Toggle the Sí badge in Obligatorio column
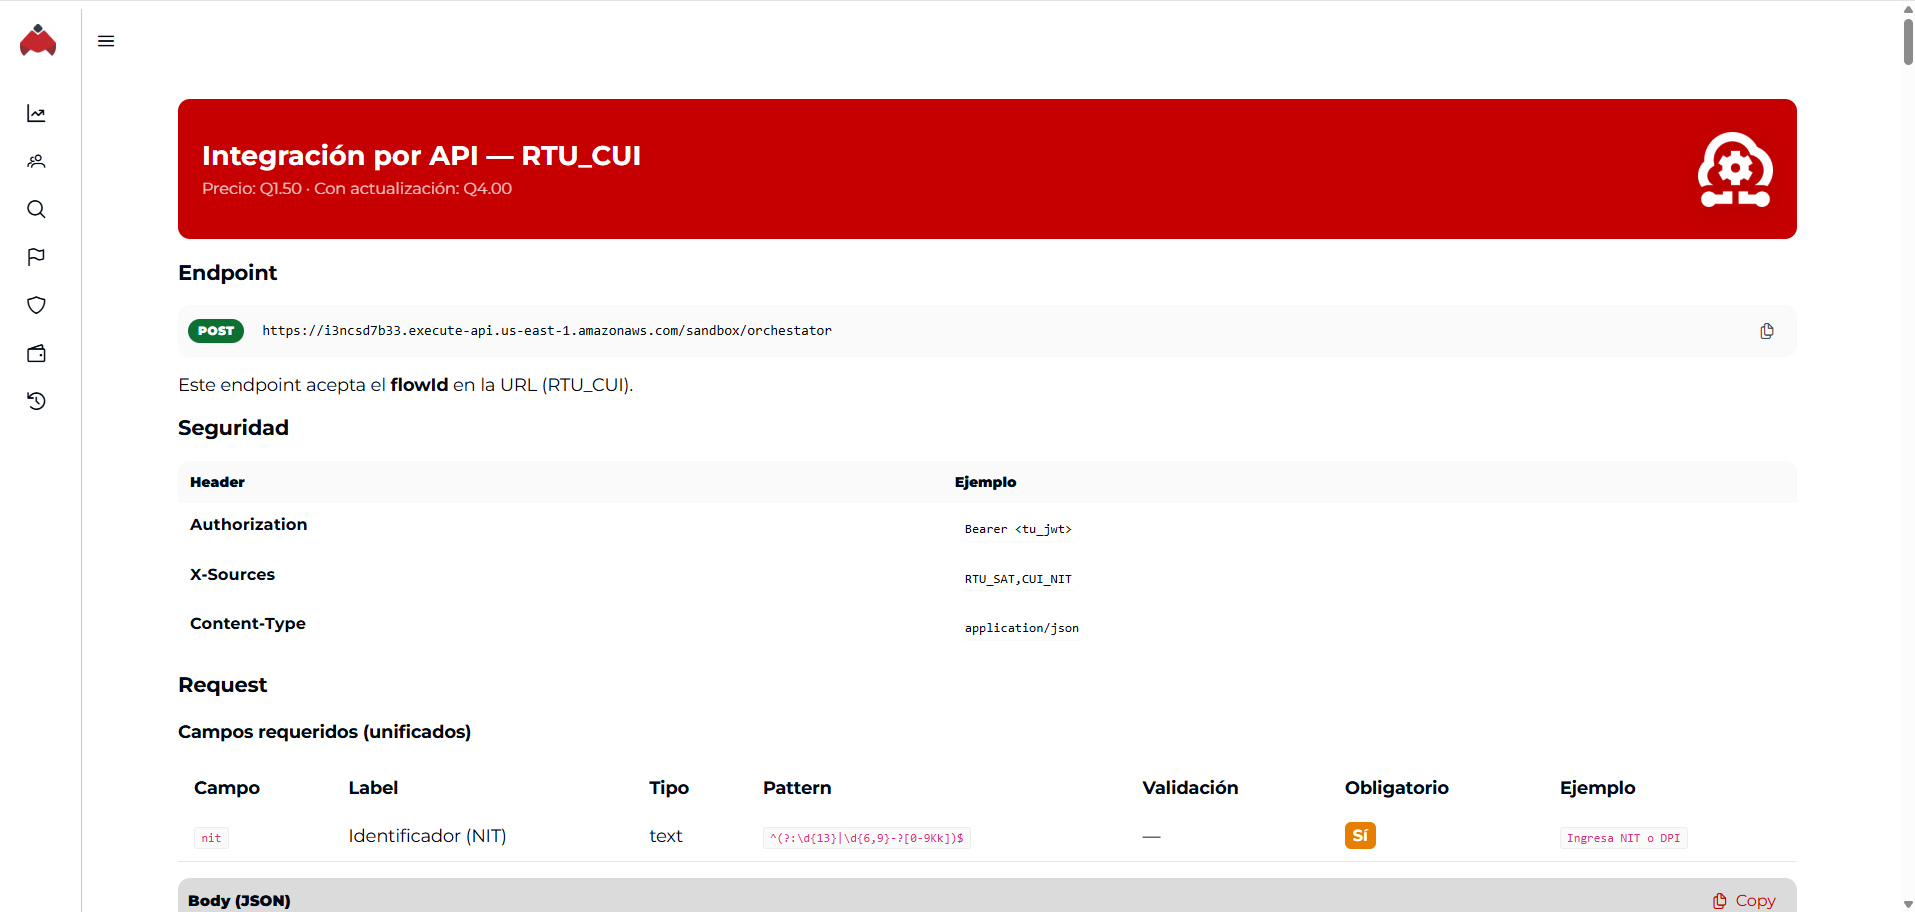The width and height of the screenshot is (1915, 912). (1360, 835)
